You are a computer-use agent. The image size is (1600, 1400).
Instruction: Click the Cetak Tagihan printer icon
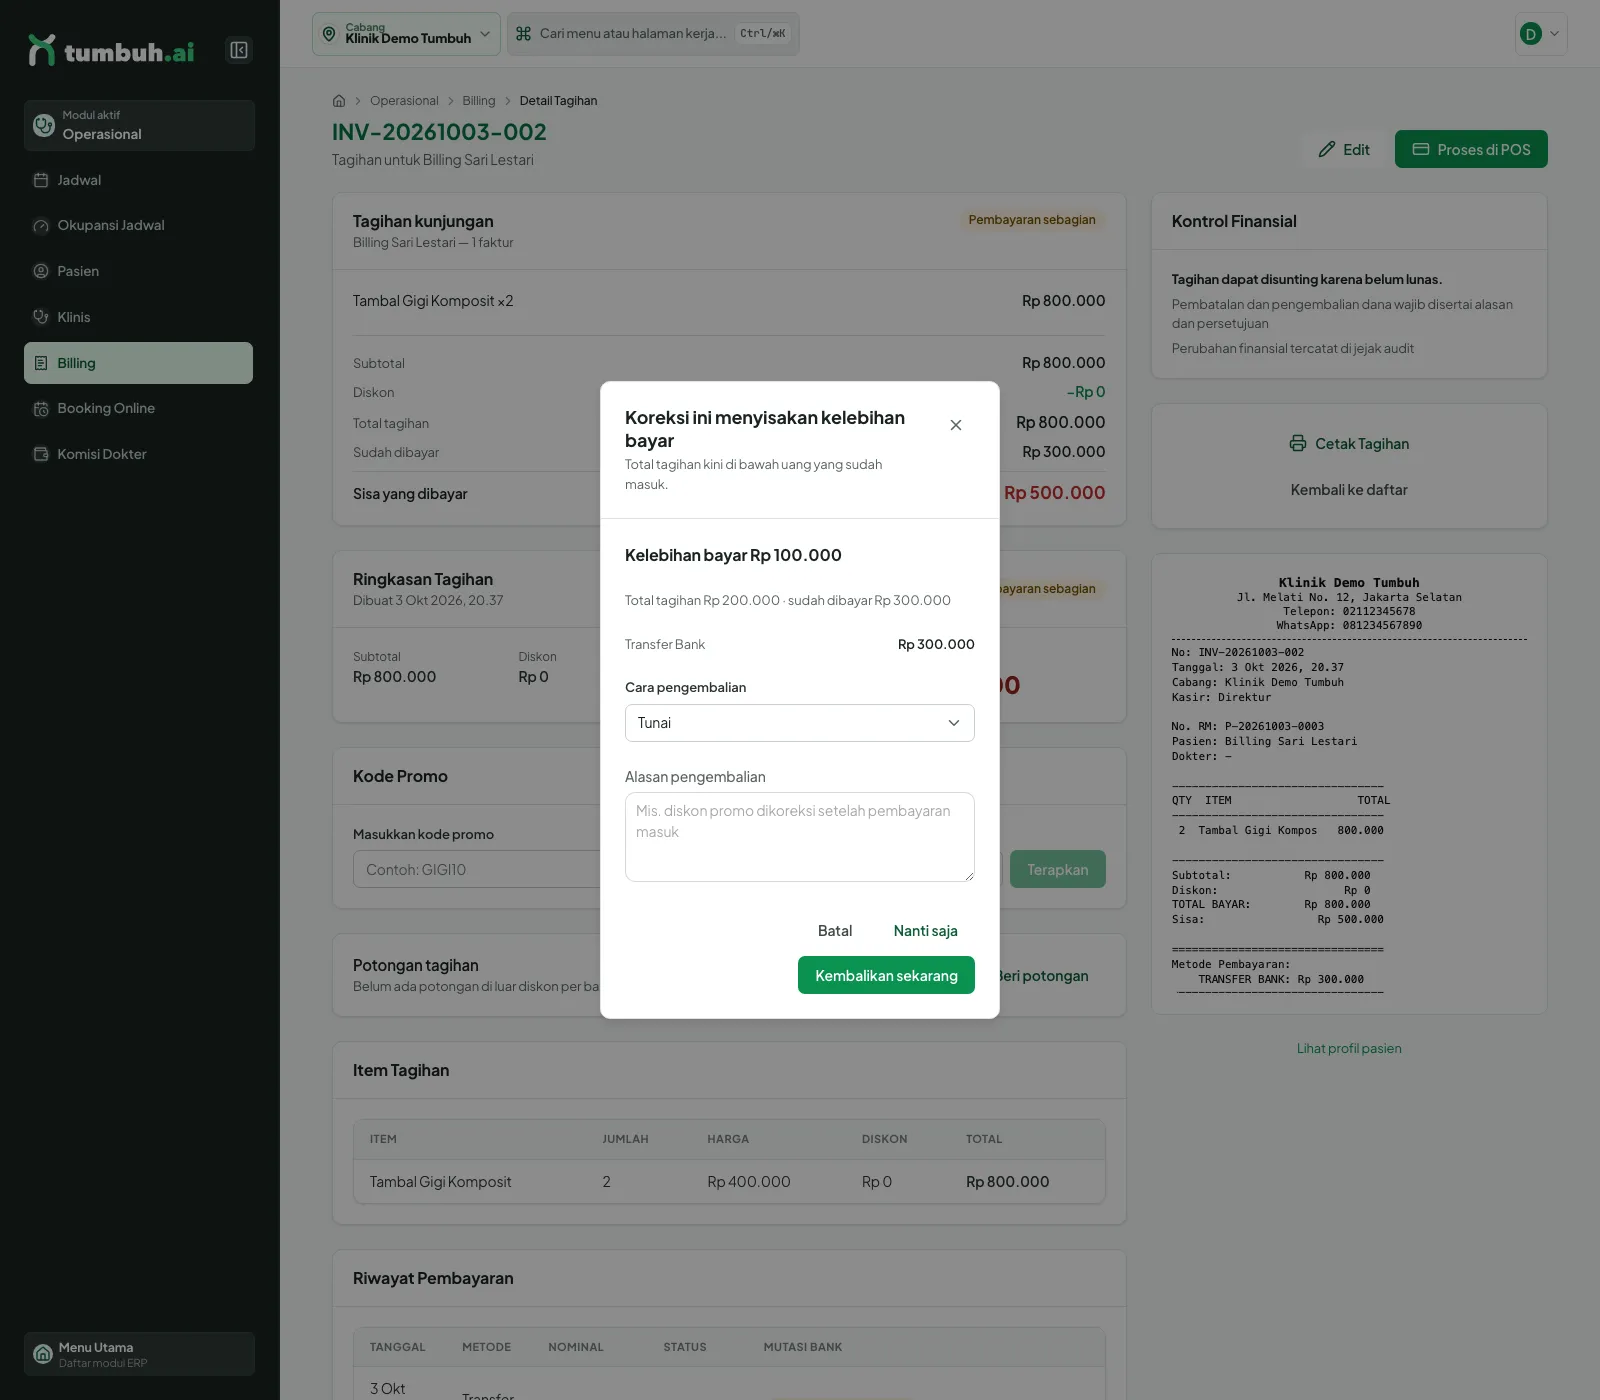(x=1298, y=443)
